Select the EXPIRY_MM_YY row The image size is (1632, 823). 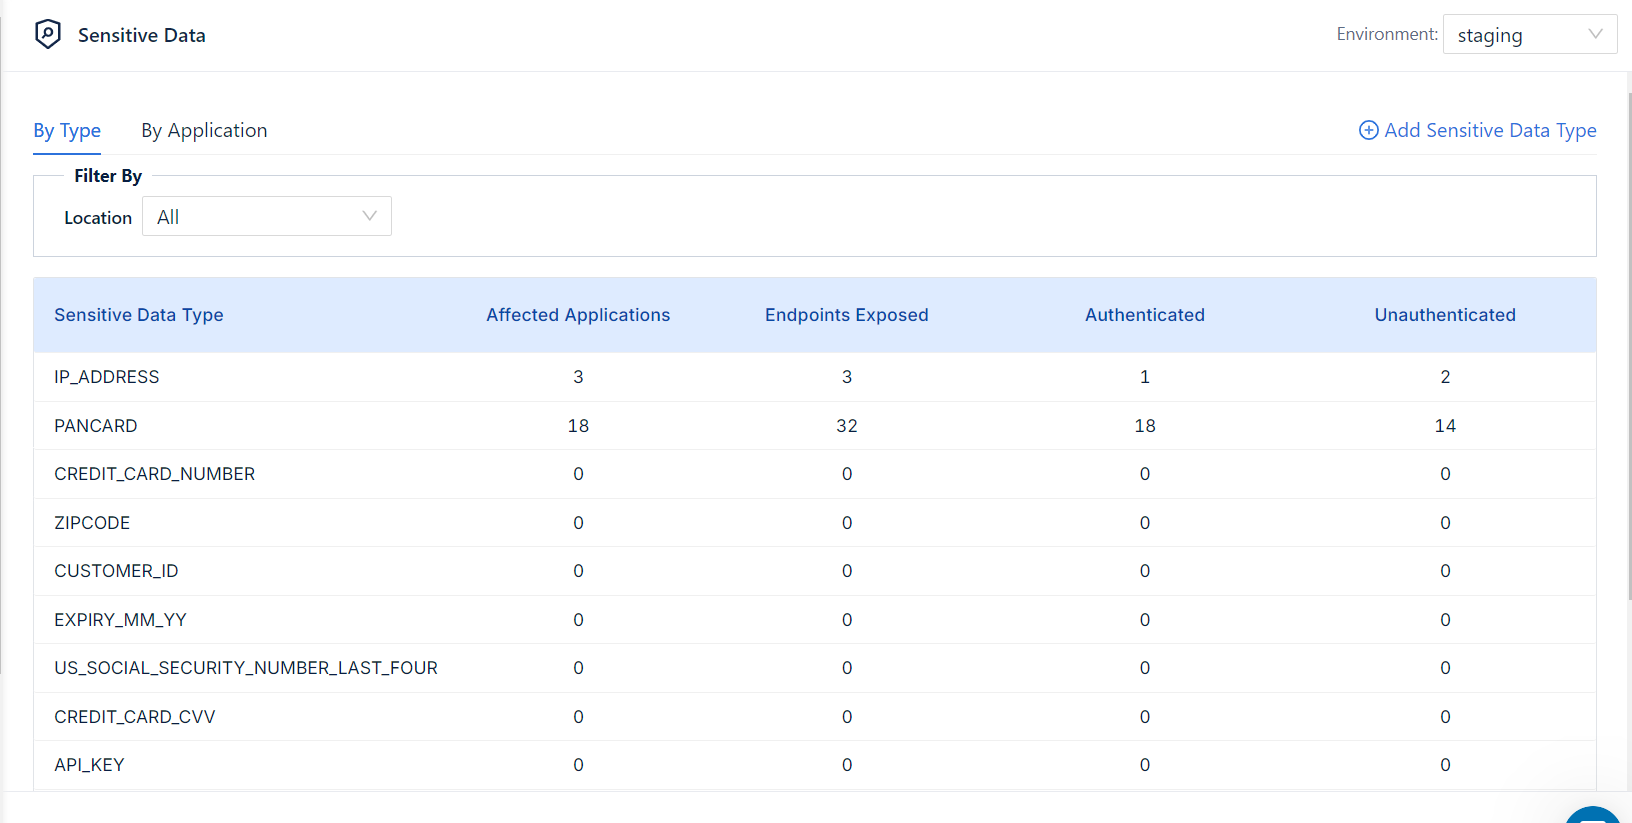tap(814, 620)
